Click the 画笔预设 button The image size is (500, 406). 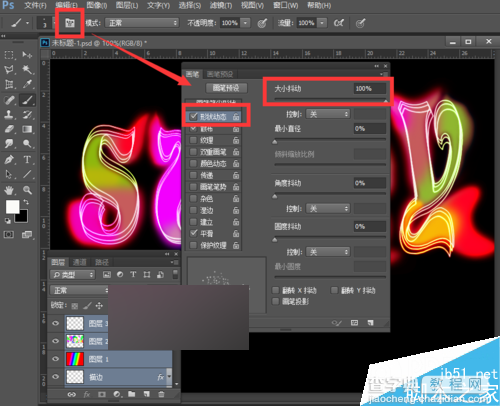coord(226,88)
